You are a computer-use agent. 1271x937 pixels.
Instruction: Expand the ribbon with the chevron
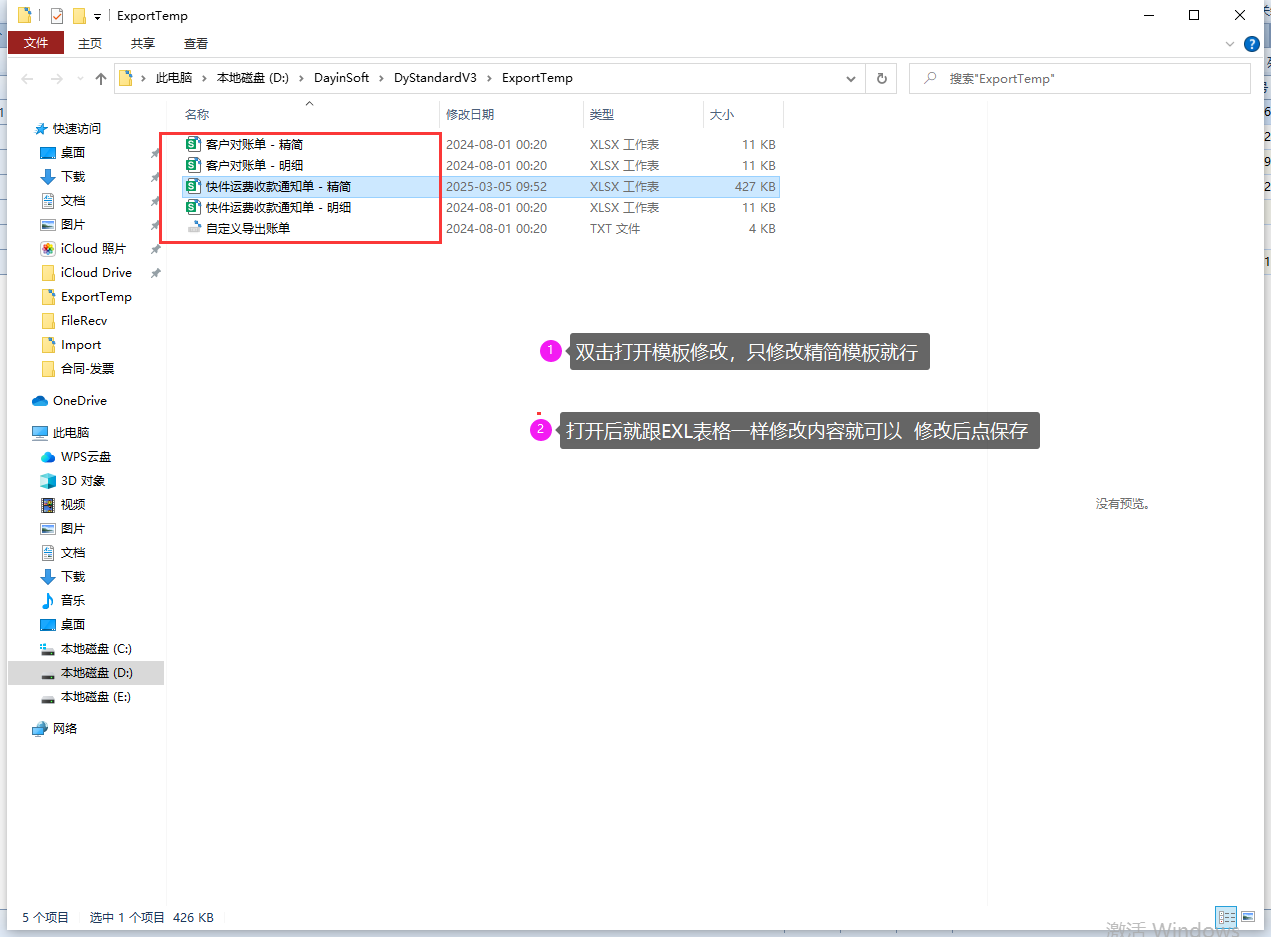coord(1230,44)
